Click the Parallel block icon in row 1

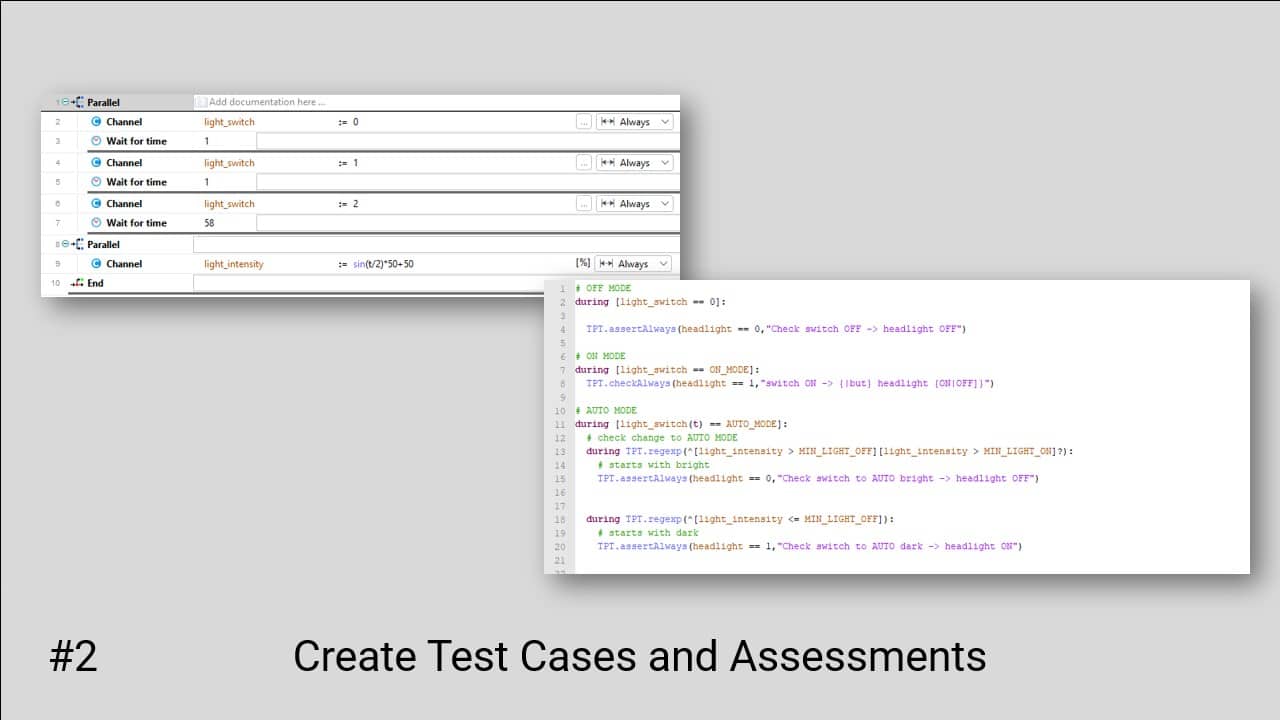(x=78, y=102)
